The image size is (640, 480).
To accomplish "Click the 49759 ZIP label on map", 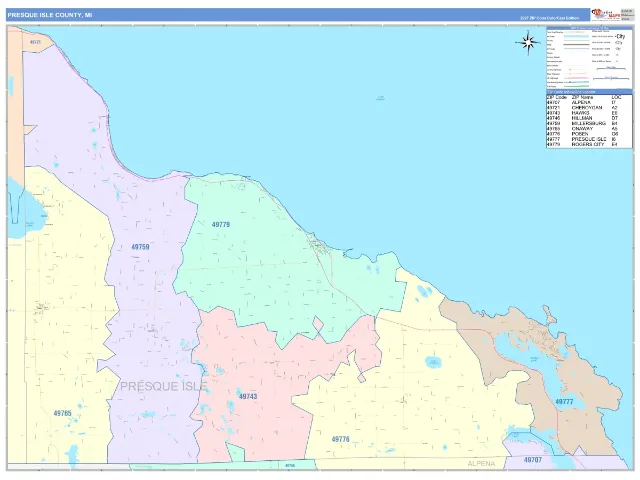I will pyautogui.click(x=140, y=247).
